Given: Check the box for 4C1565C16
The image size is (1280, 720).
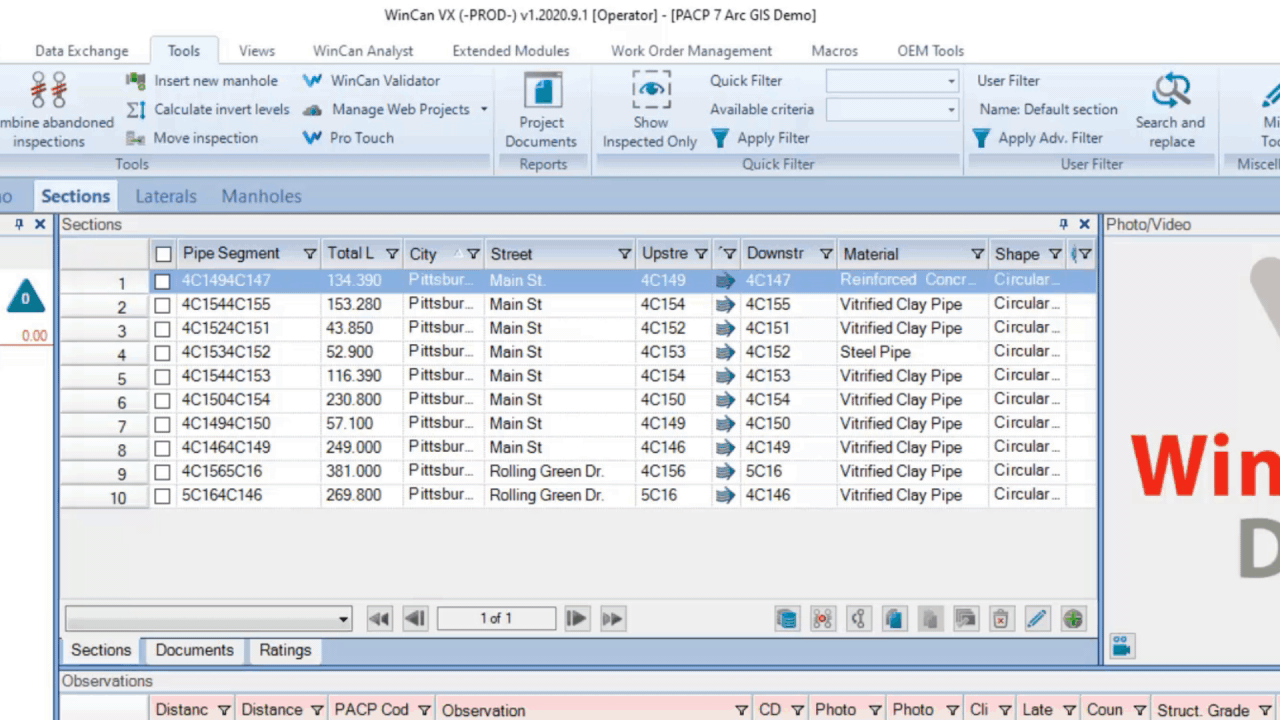Looking at the screenshot, I should [162, 473].
